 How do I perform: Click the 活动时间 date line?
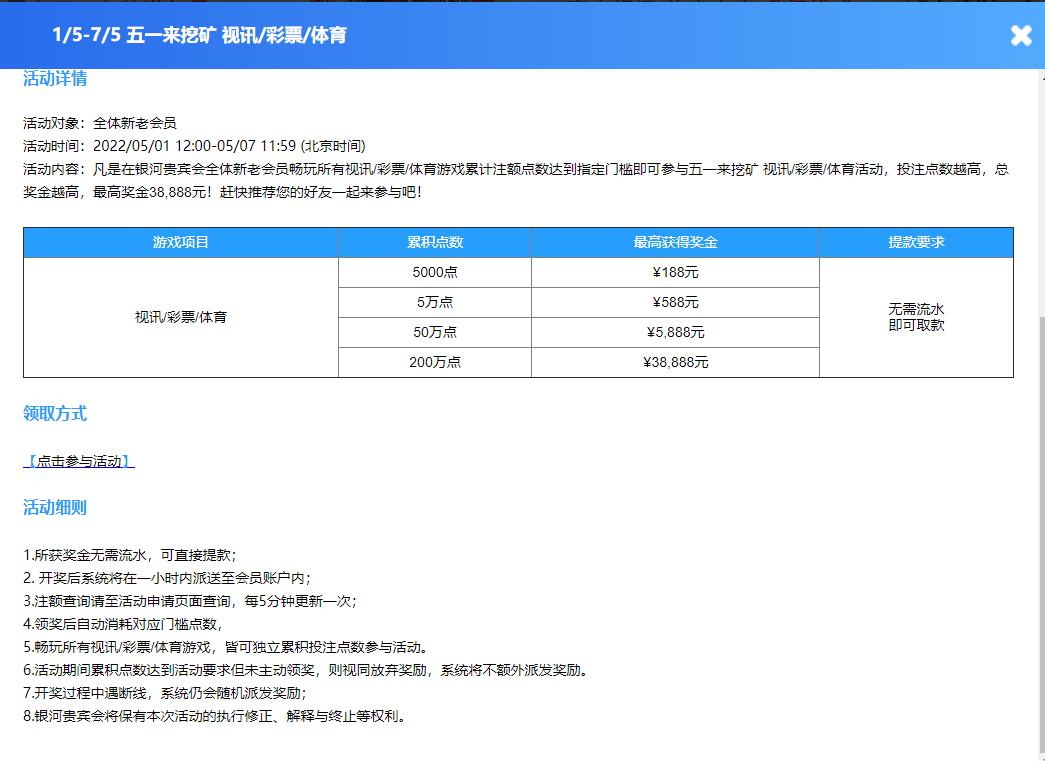195,146
